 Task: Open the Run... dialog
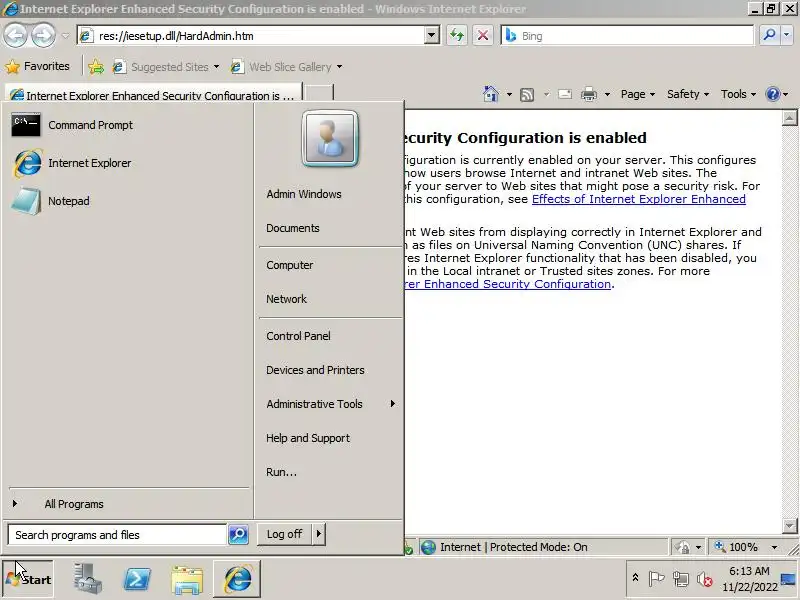tap(281, 472)
